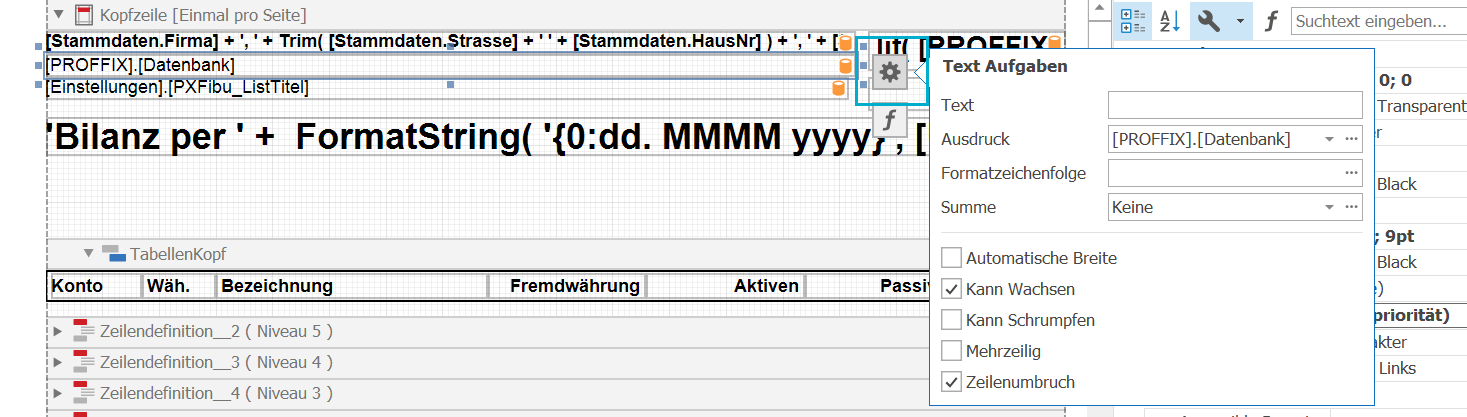
Task: Click the ellipsis button beside Summe
Action: (x=1351, y=207)
